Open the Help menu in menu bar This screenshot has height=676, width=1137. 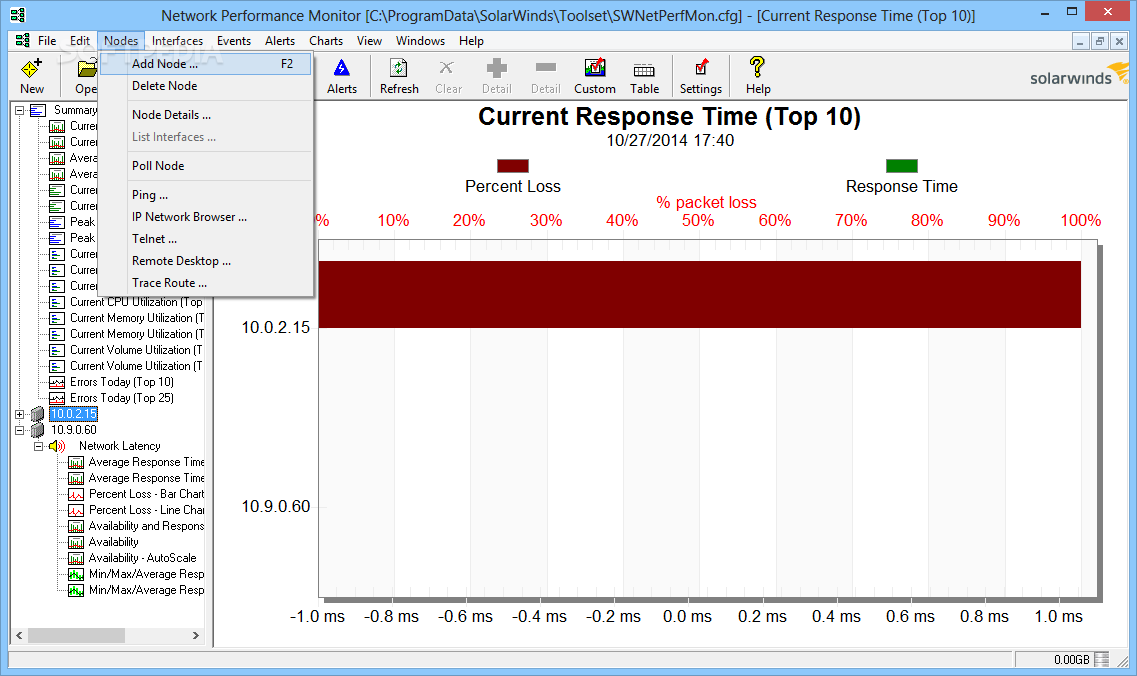click(x=471, y=41)
